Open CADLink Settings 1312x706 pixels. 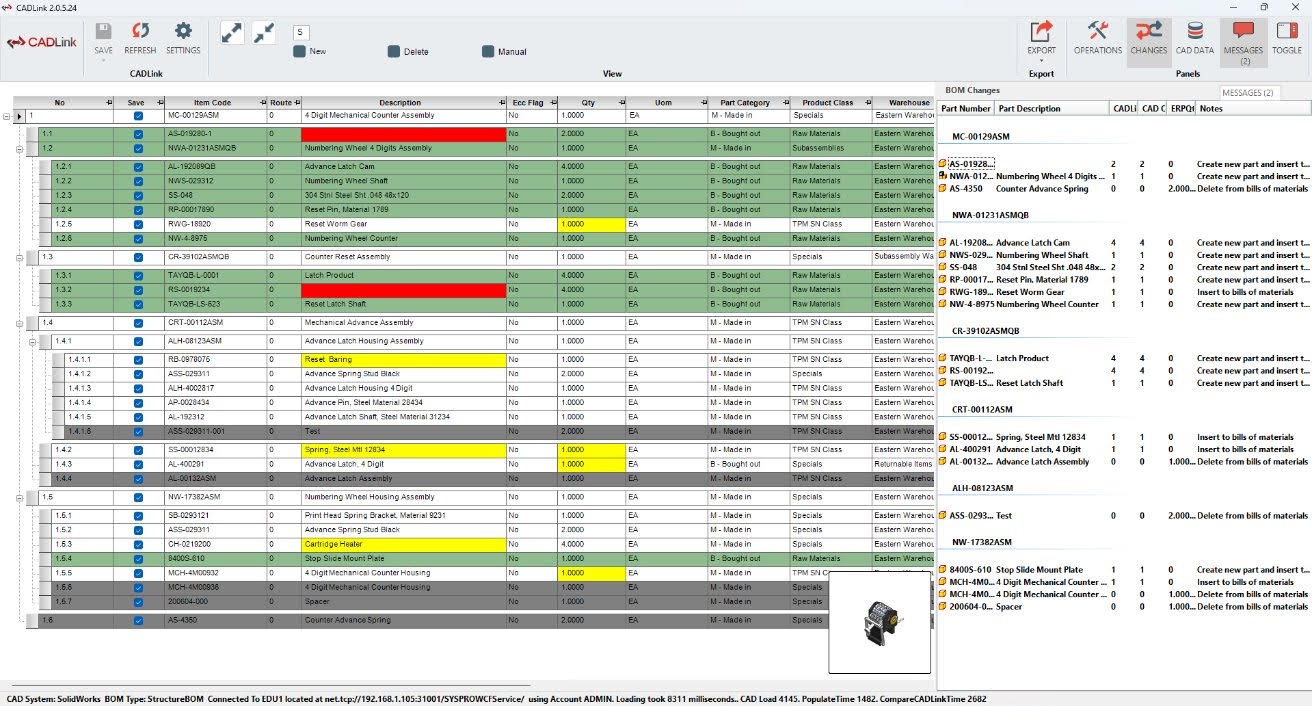point(182,37)
